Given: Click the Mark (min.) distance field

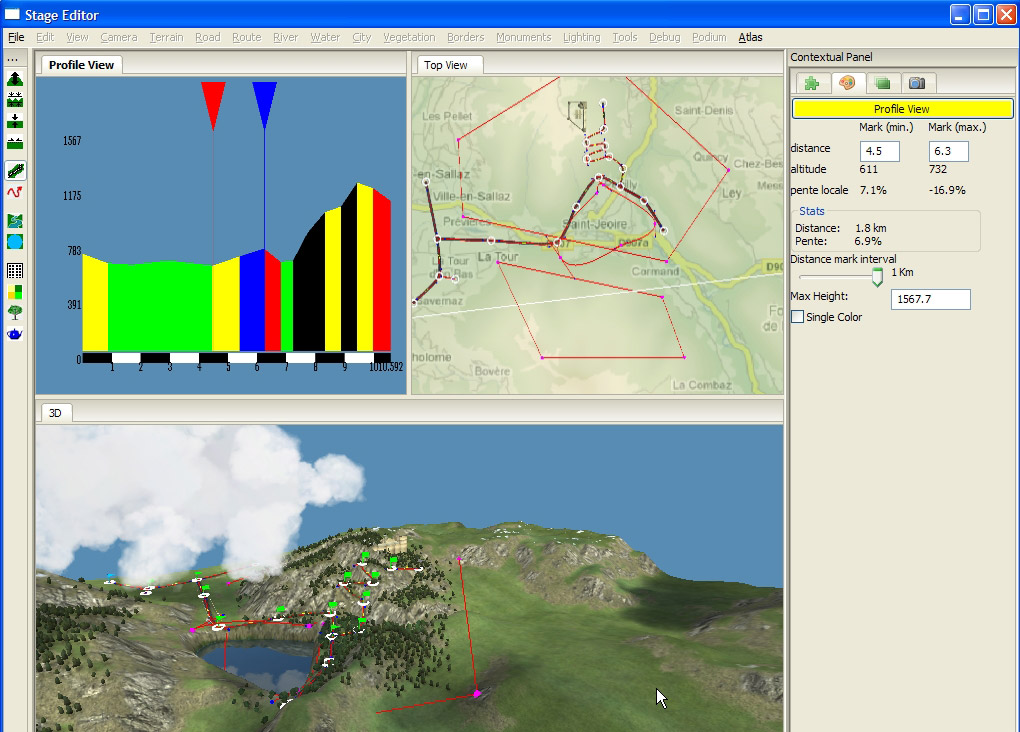Looking at the screenshot, I should 880,151.
